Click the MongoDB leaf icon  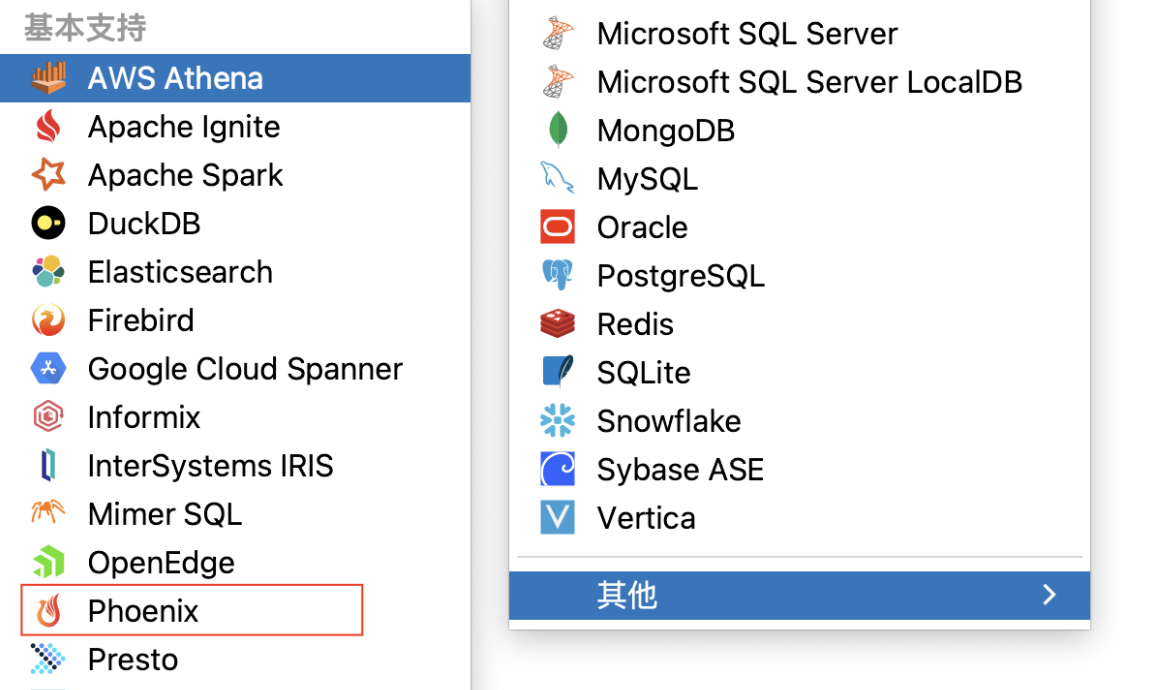pos(558,129)
